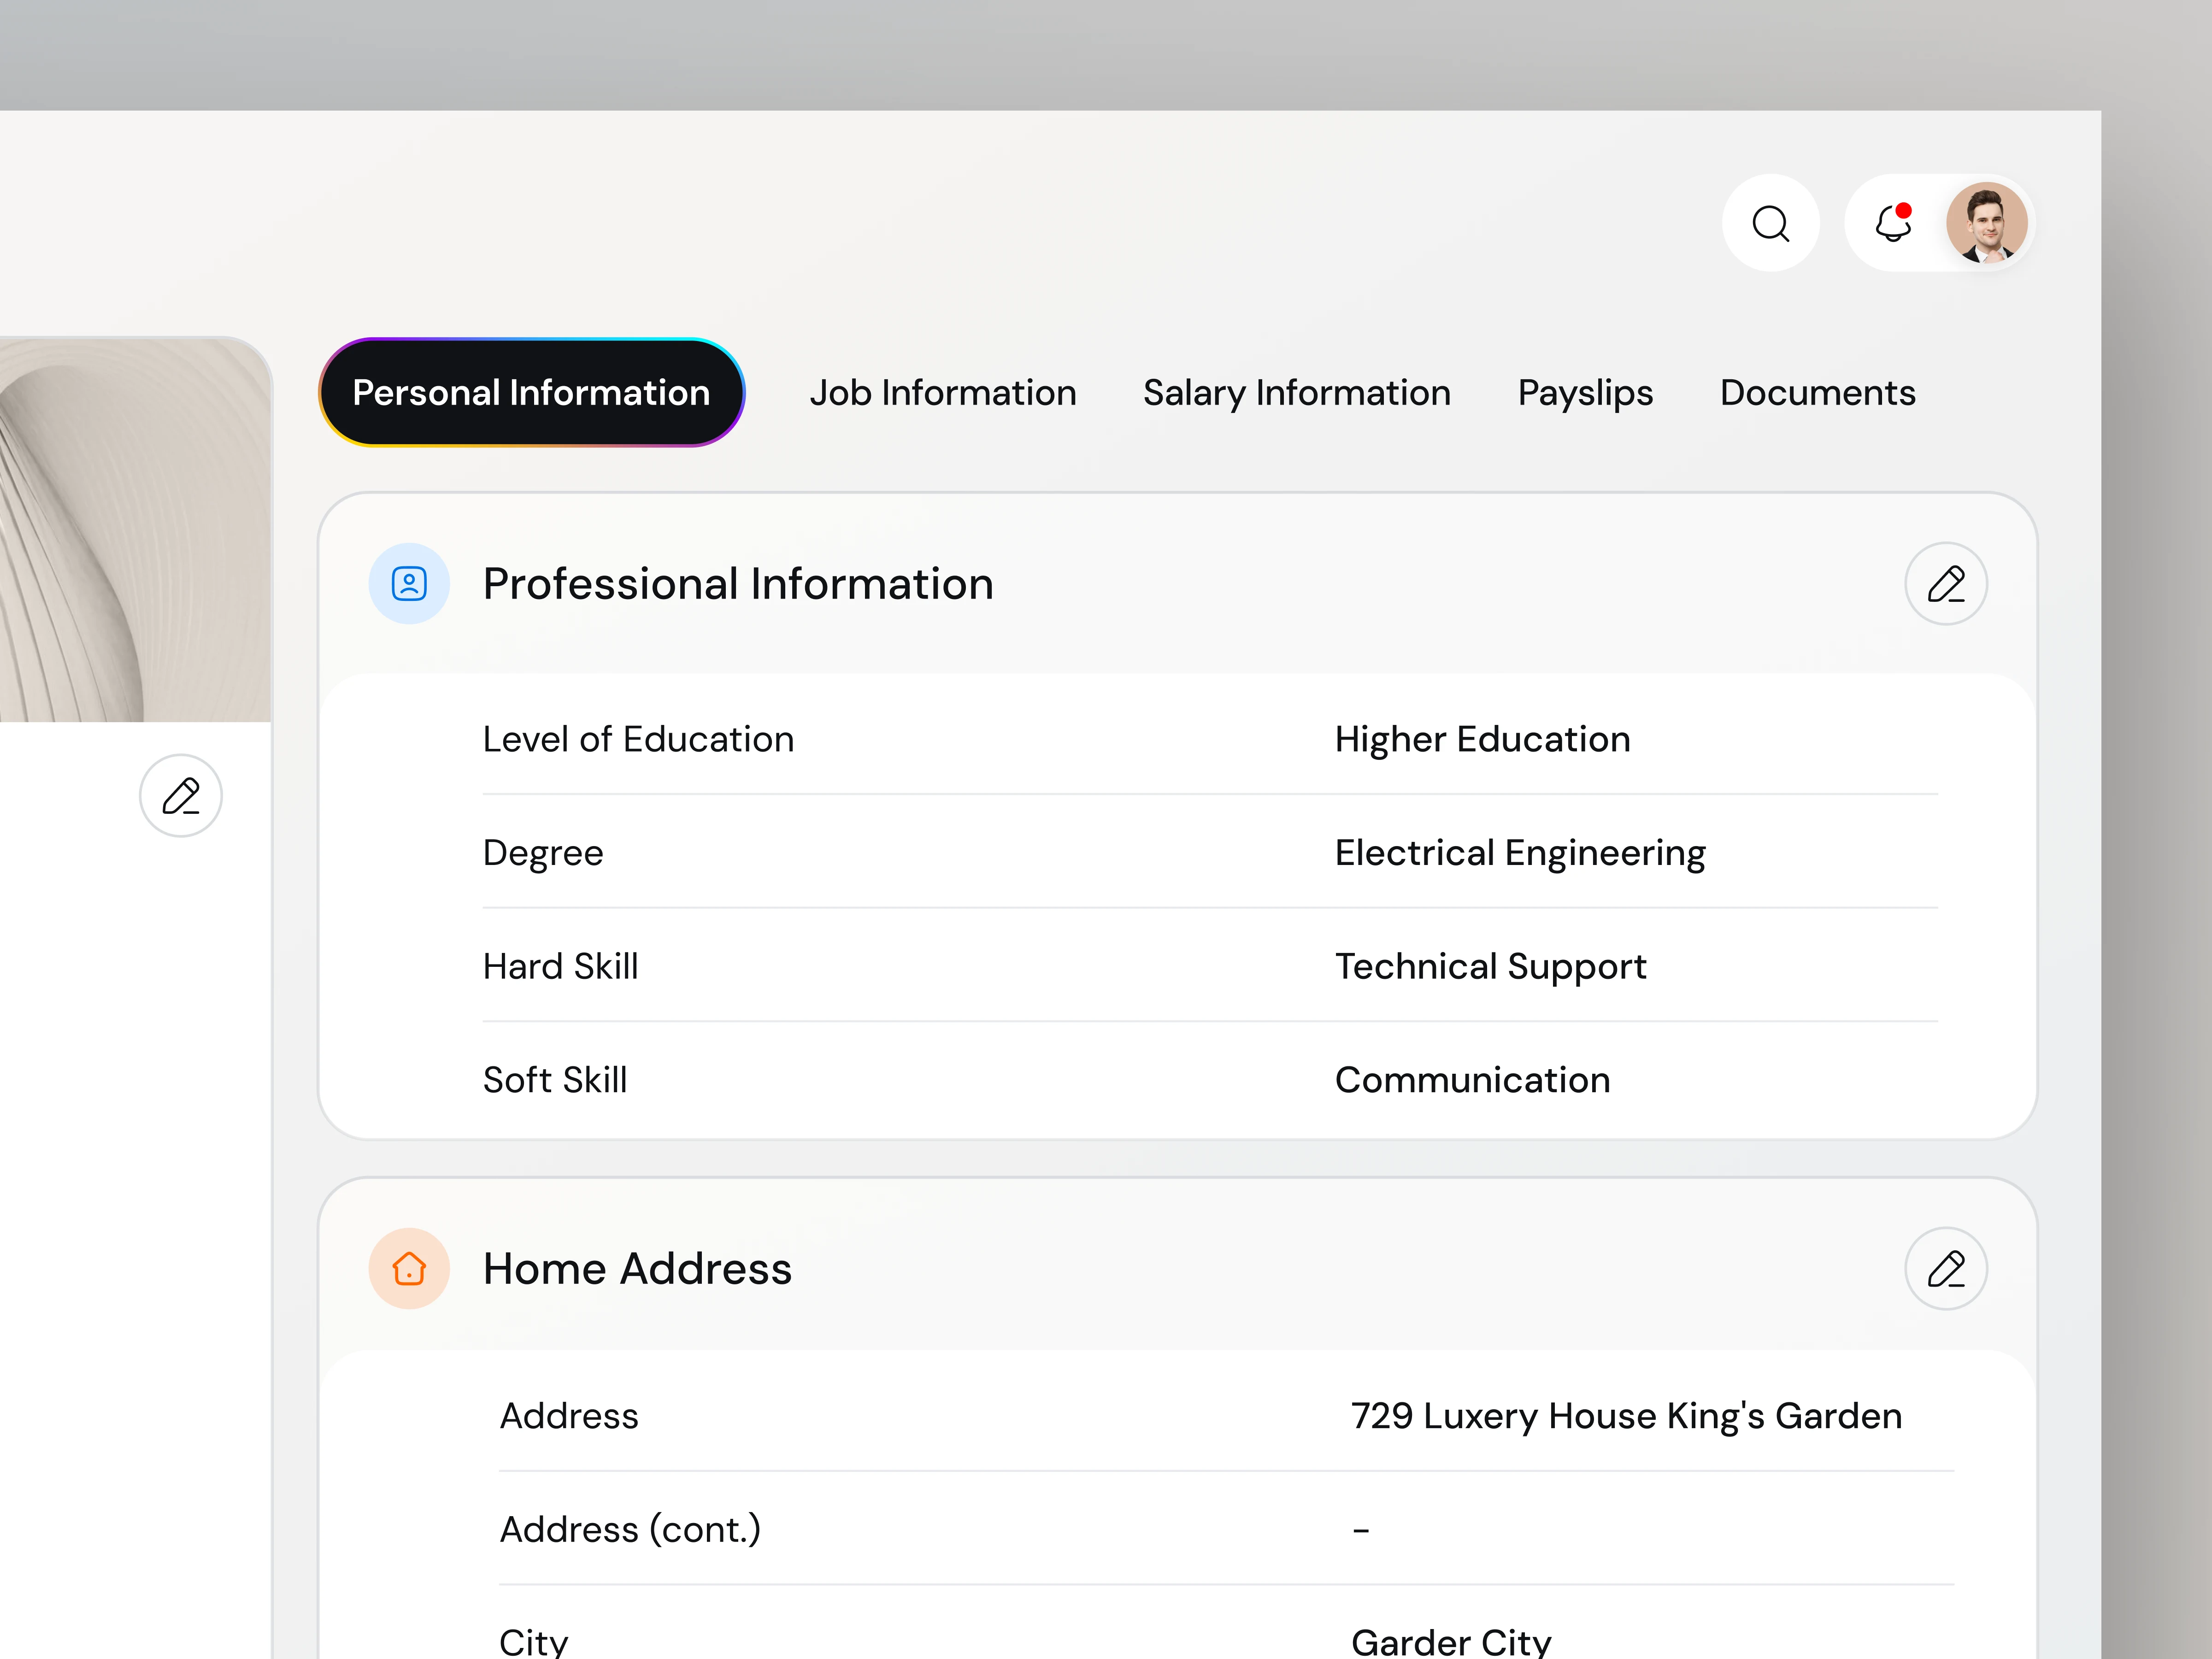This screenshot has height=1659, width=2212.
Task: Click the Home Address heading
Action: [x=637, y=1268]
